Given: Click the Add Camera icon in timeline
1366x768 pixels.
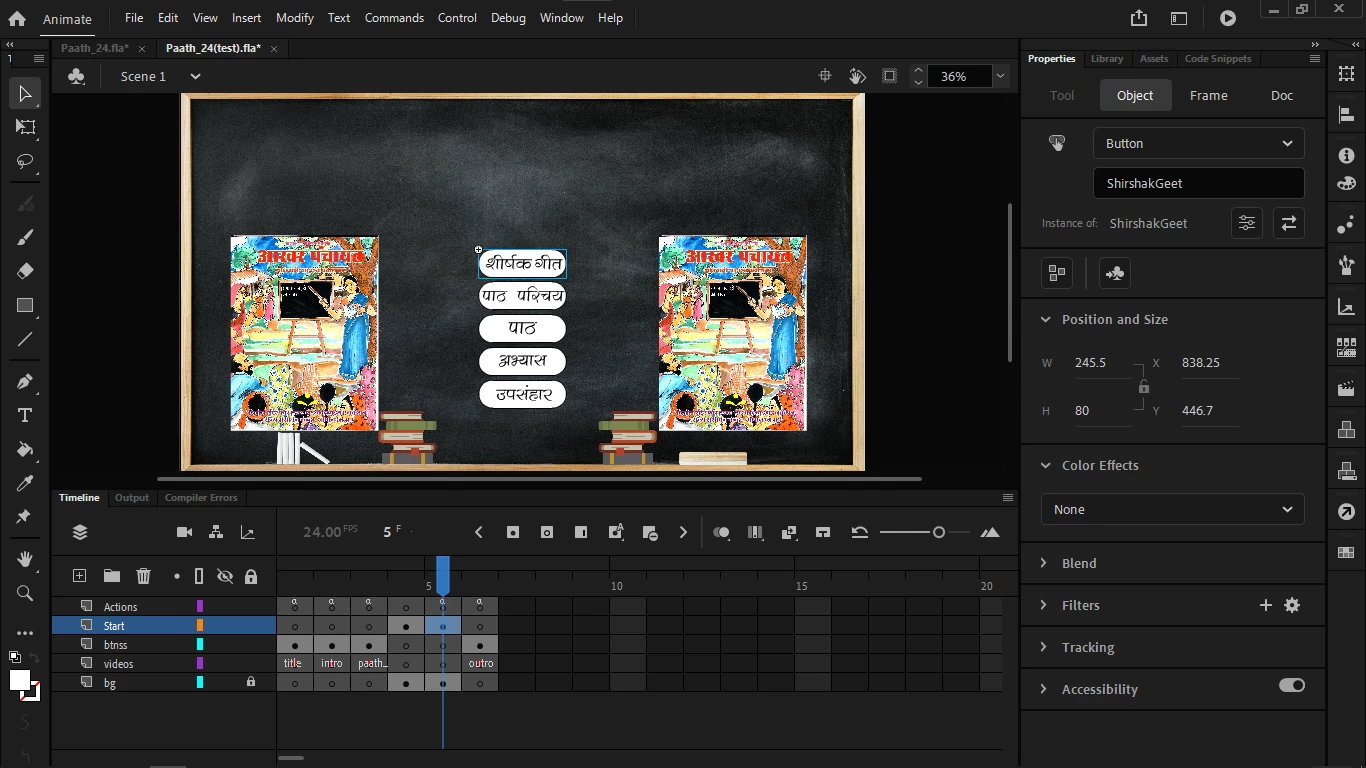Looking at the screenshot, I should [184, 533].
